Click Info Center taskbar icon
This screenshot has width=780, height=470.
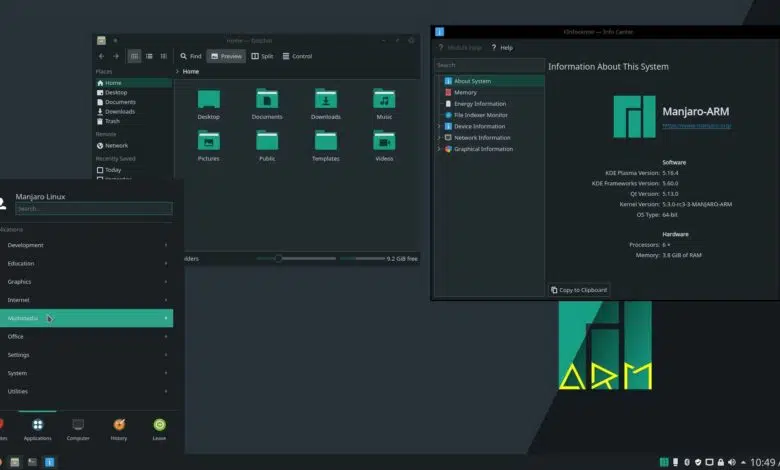pos(50,463)
